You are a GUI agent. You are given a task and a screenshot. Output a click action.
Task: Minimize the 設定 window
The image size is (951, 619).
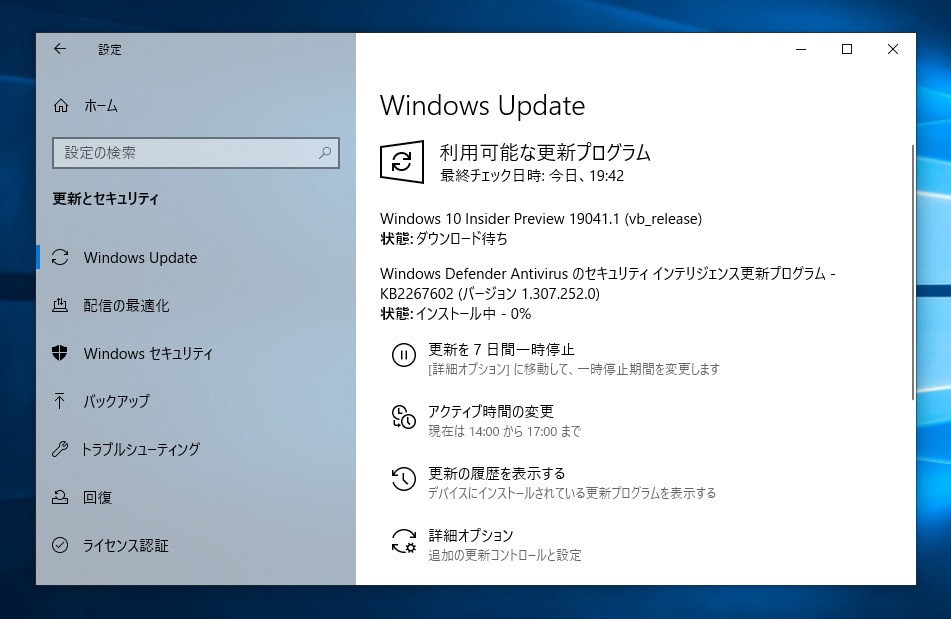pos(801,49)
